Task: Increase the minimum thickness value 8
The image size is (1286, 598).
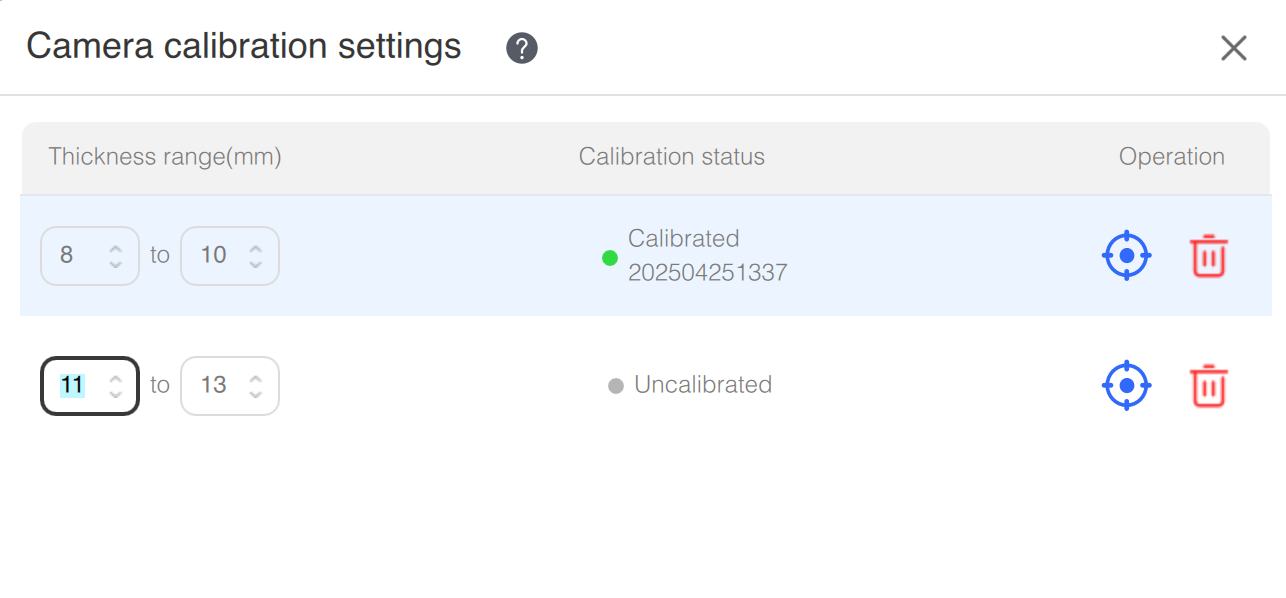Action: 115,248
